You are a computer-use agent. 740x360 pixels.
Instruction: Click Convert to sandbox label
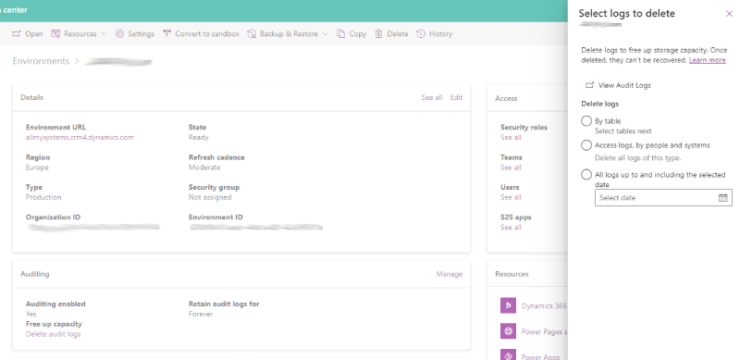pyautogui.click(x=207, y=34)
